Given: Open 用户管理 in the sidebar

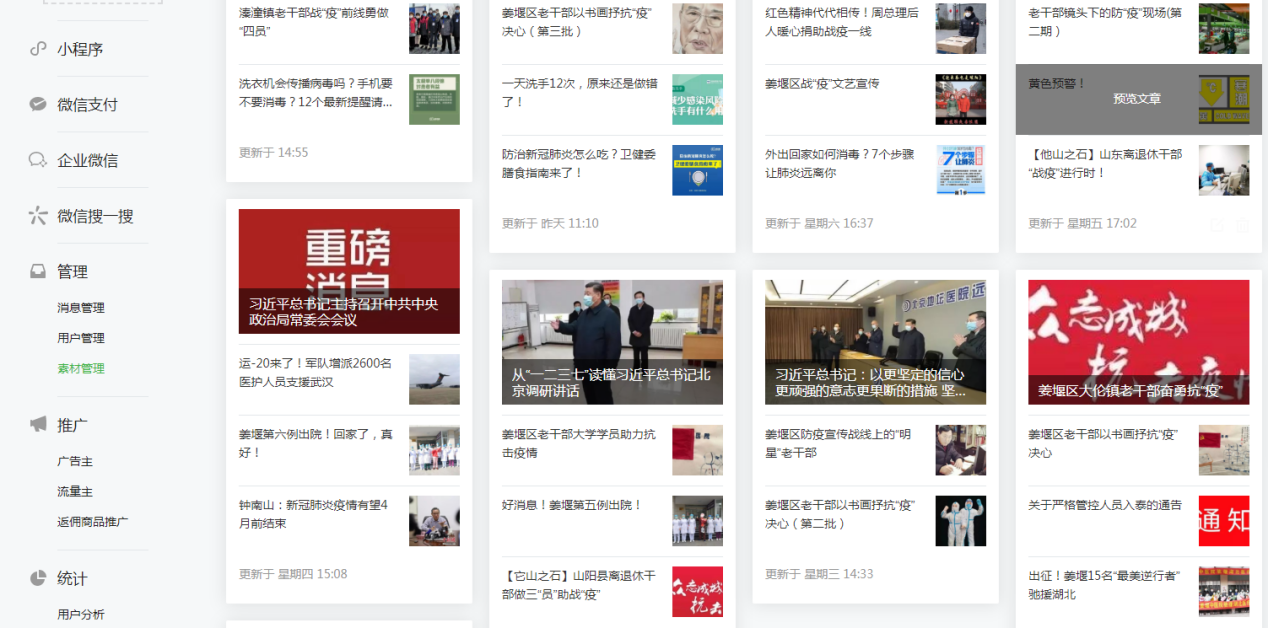Looking at the screenshot, I should [81, 338].
